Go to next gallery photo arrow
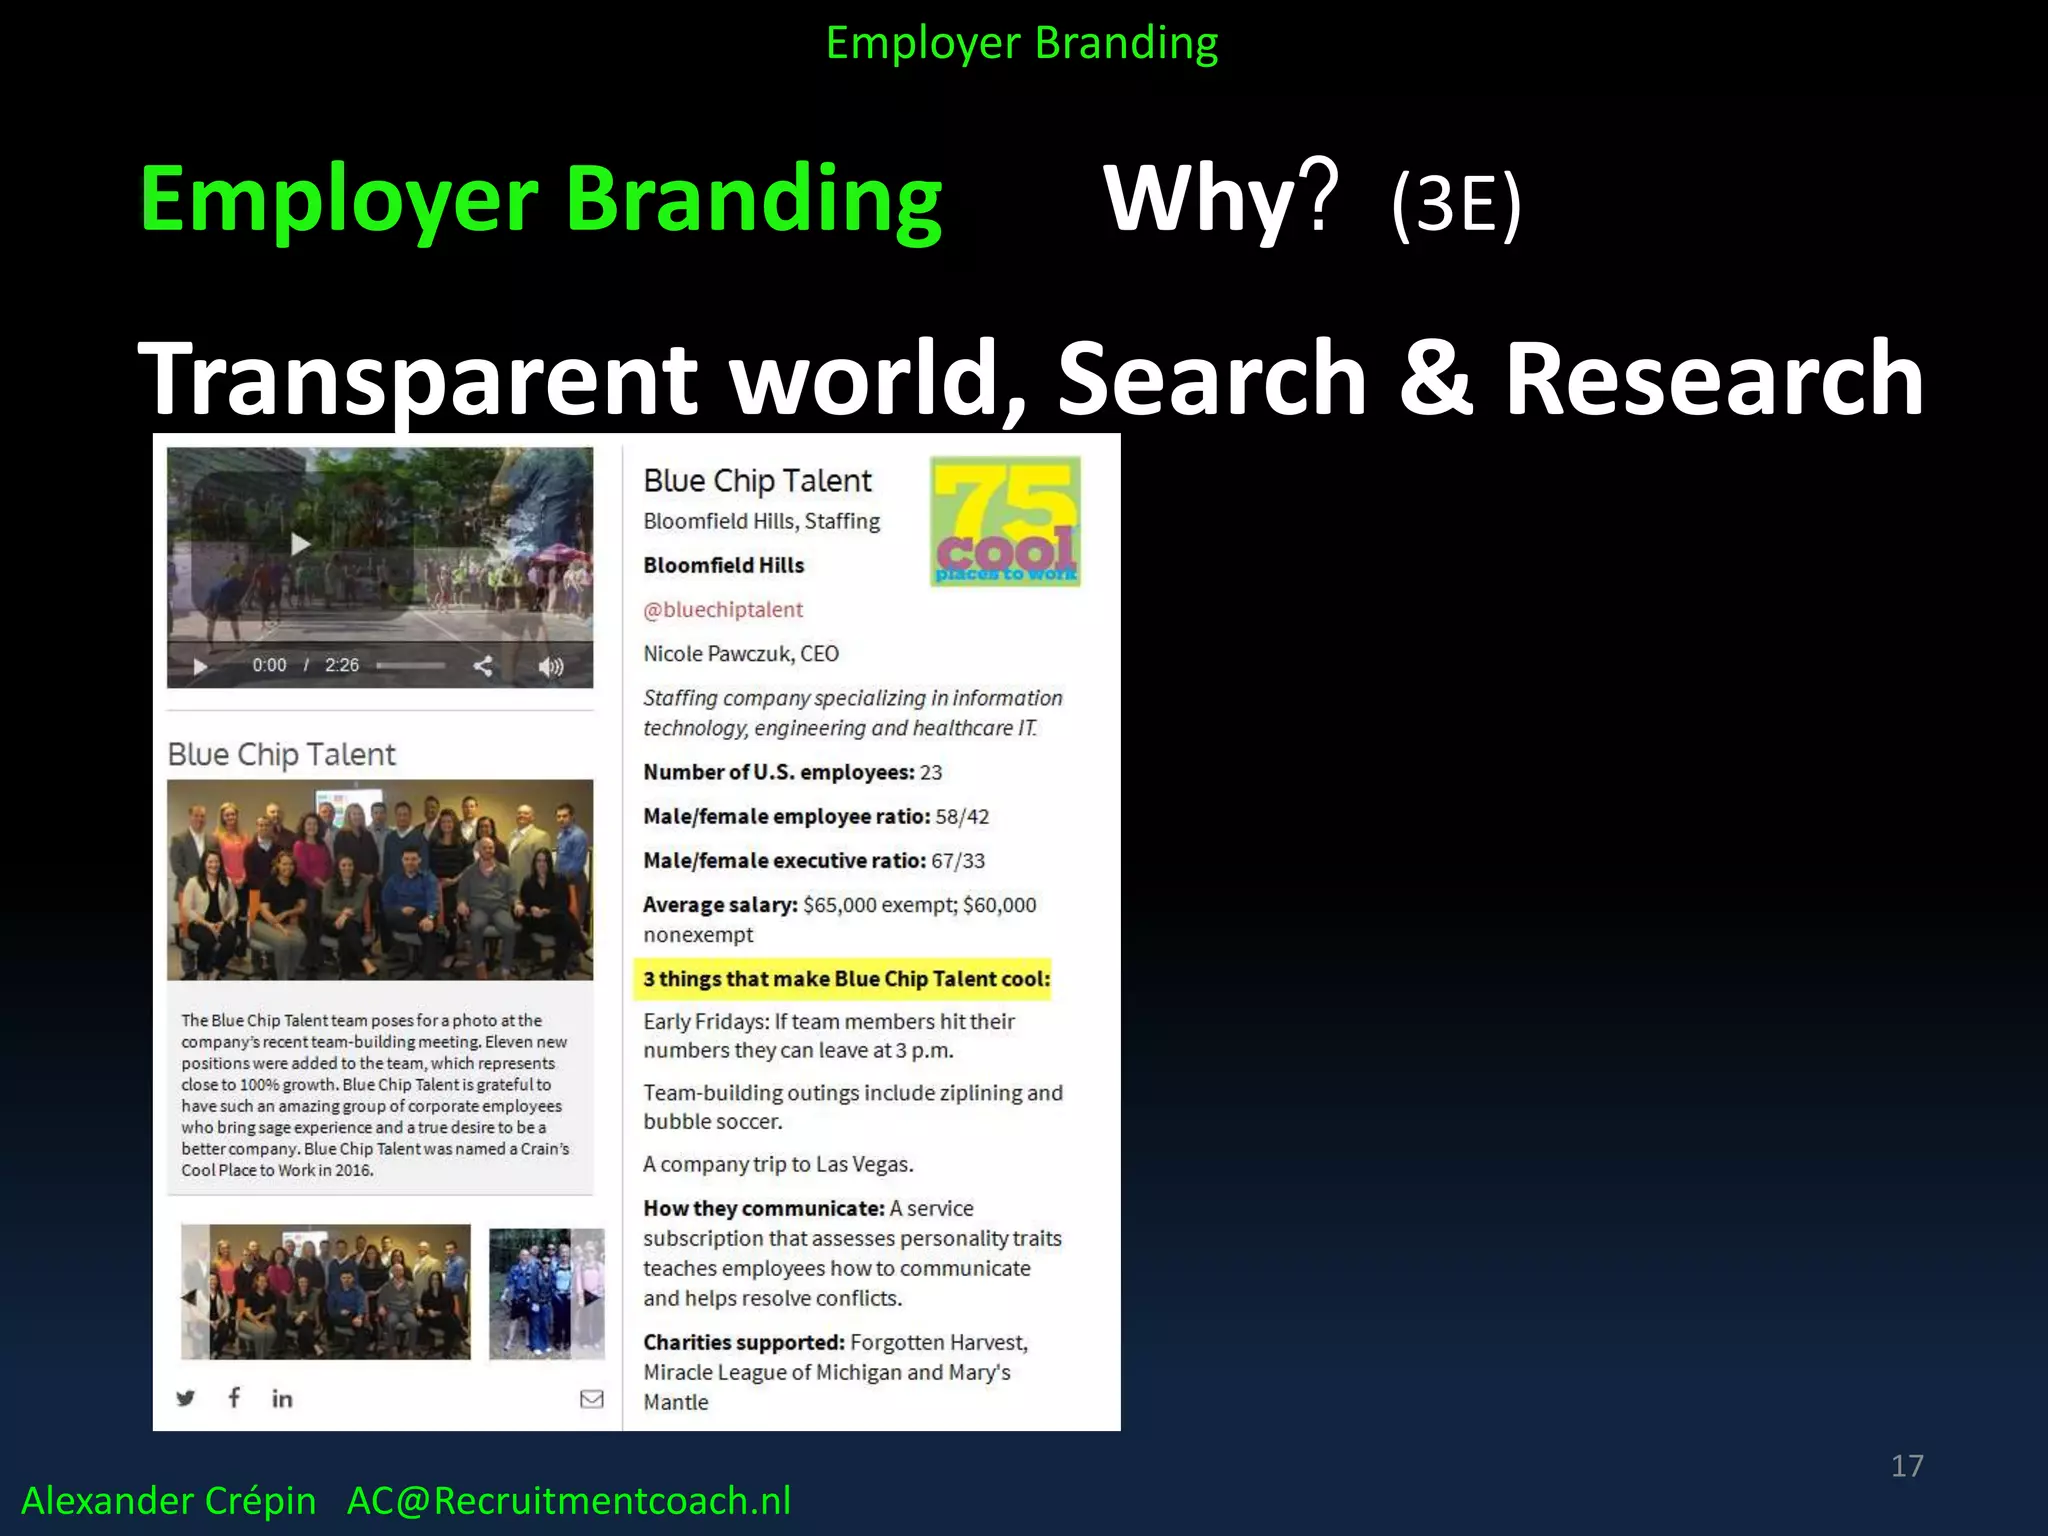 (x=592, y=1297)
